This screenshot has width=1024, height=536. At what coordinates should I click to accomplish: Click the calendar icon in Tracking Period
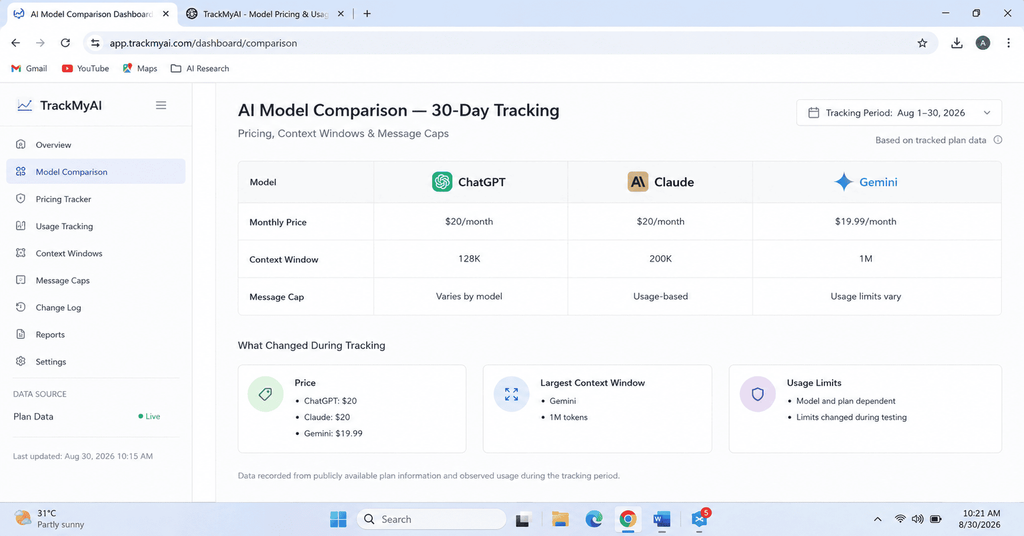click(814, 113)
